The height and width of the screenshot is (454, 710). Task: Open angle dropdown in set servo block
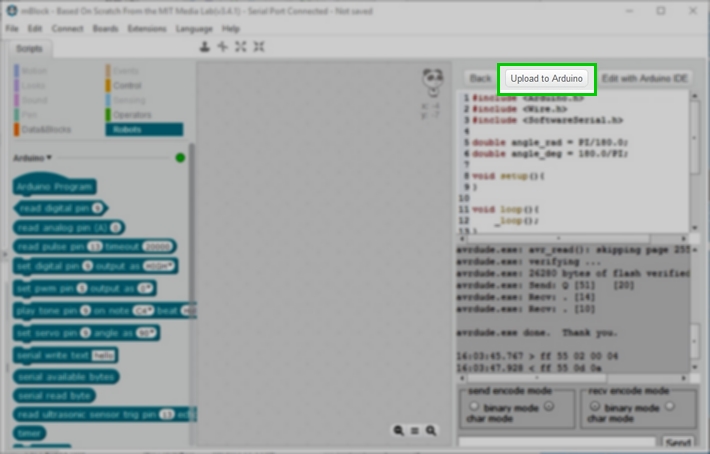point(146,333)
